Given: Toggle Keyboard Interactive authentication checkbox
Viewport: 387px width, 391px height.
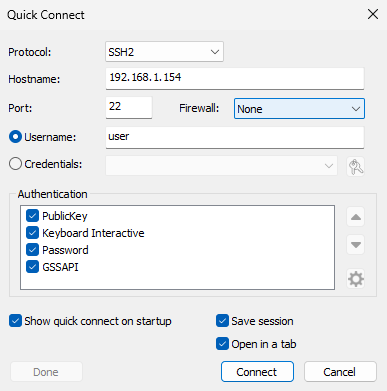Looking at the screenshot, I should click(32, 233).
